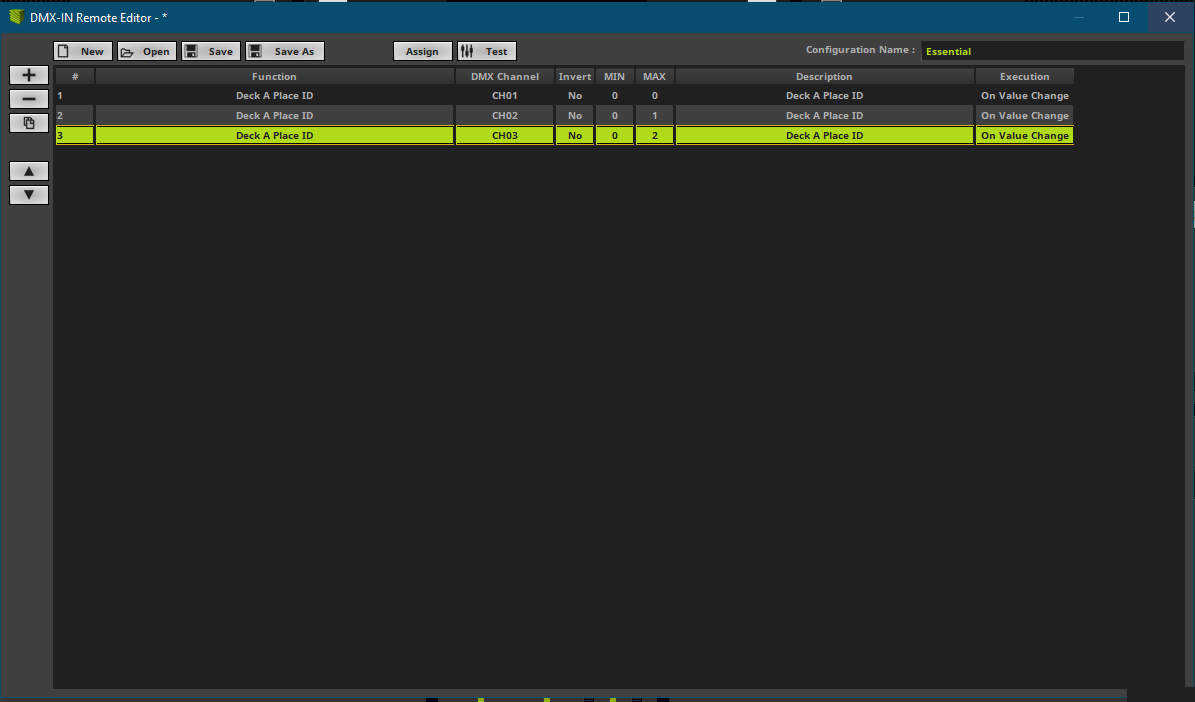The width and height of the screenshot is (1195, 702).
Task: Move the selected entry down with the down arrow
Action: coord(28,194)
